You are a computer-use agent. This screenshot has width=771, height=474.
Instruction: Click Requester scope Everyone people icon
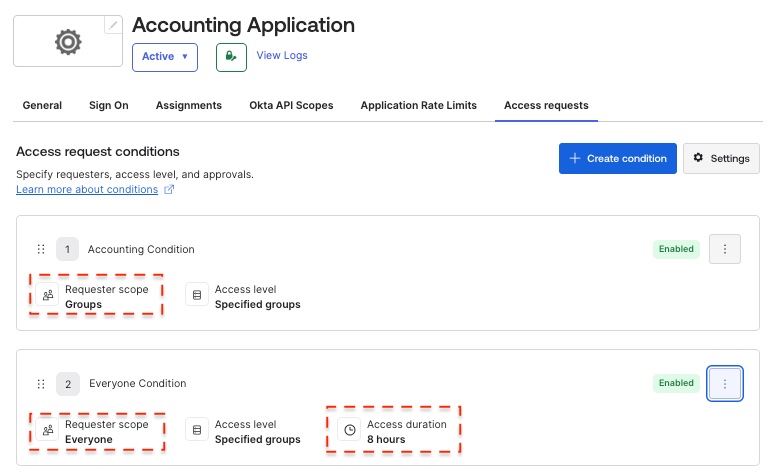point(48,431)
